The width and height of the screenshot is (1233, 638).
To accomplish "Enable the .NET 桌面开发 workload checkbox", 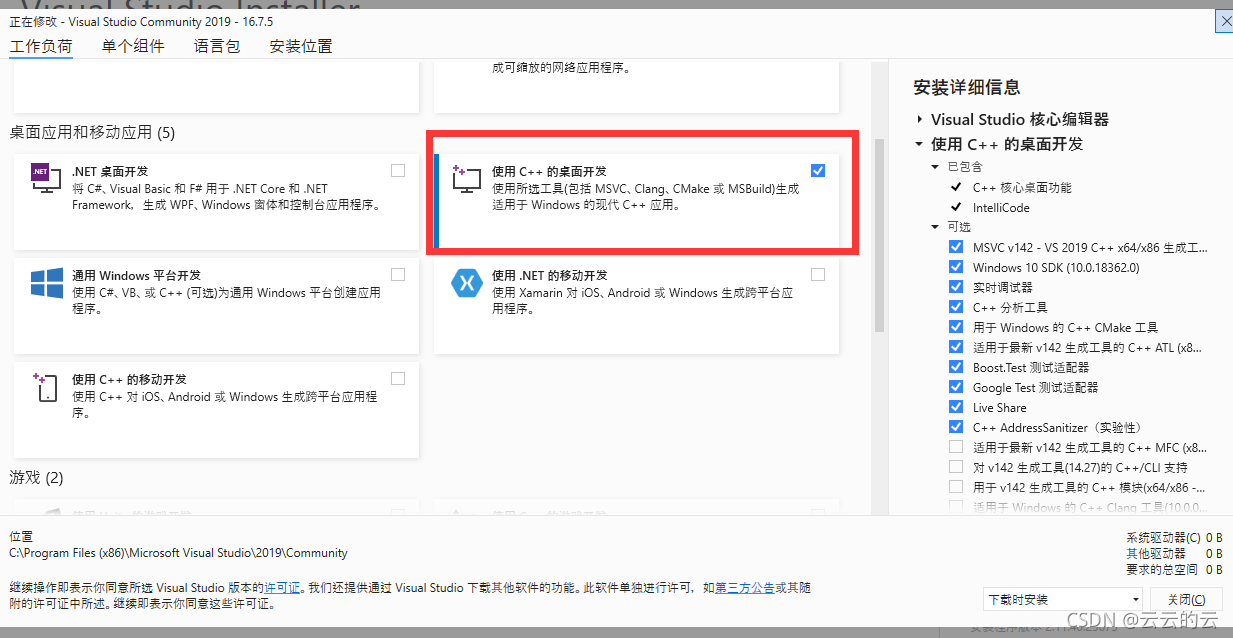I will [398, 170].
